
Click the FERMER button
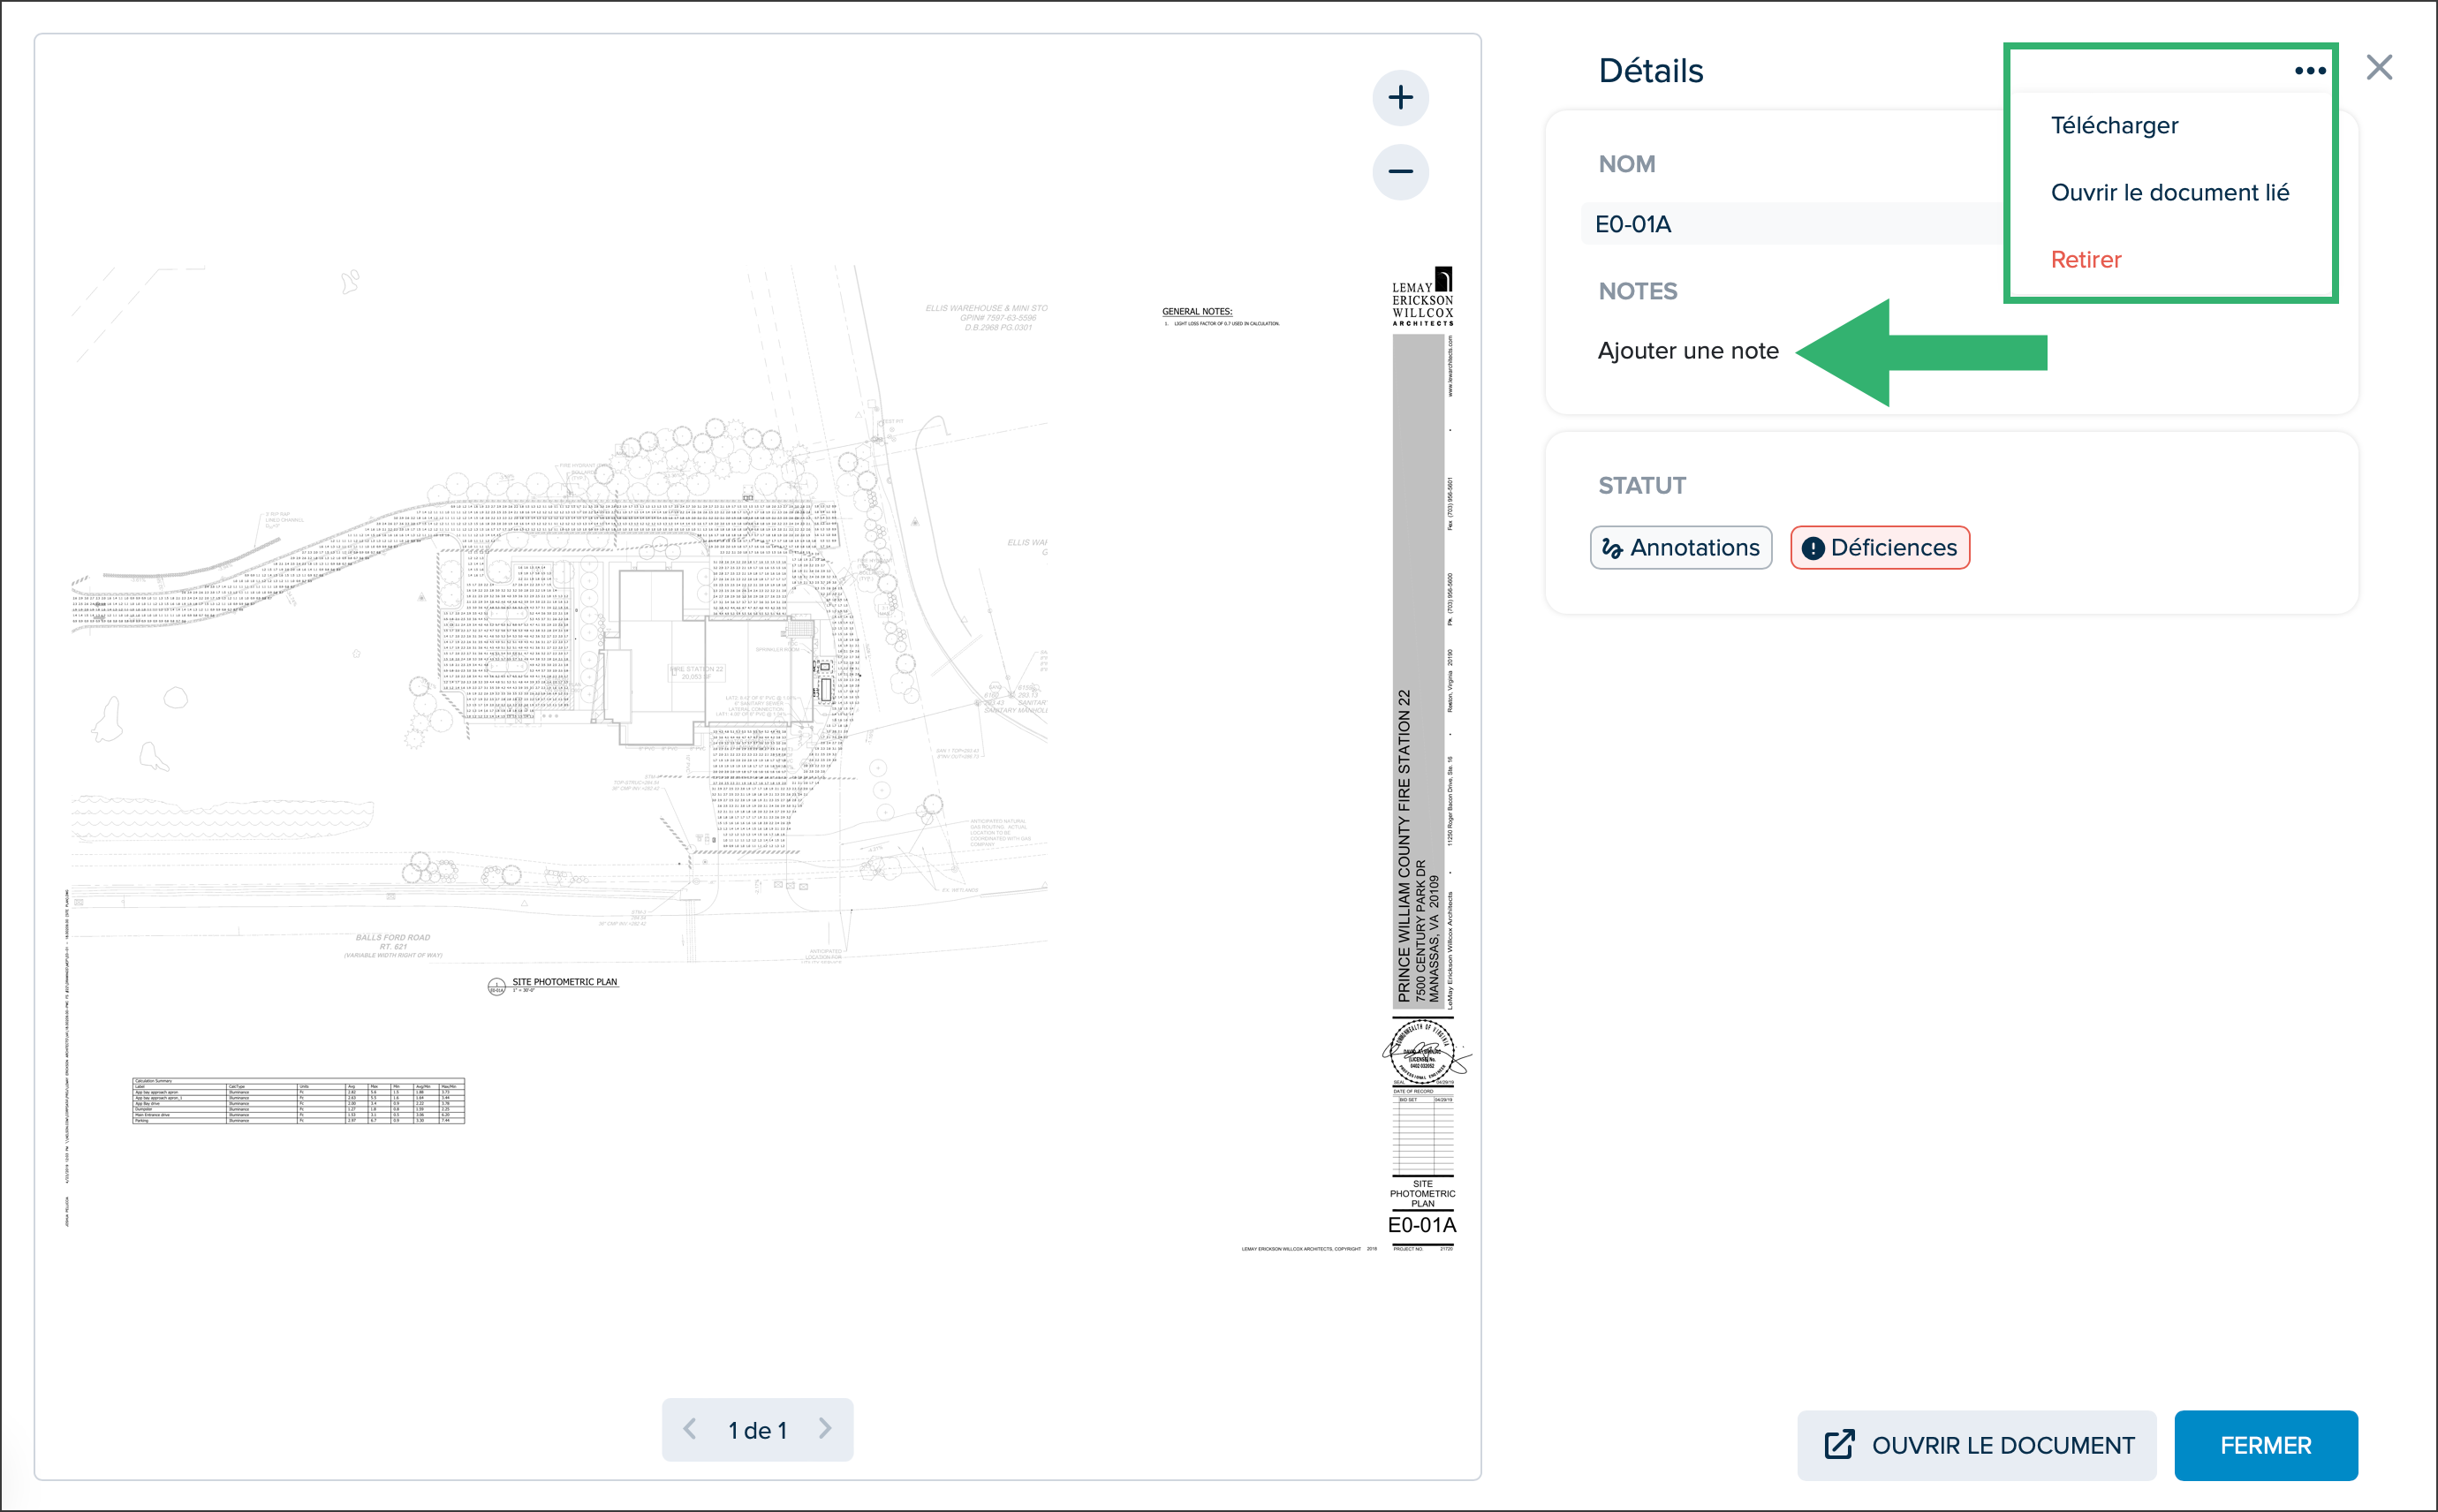pos(2265,1445)
